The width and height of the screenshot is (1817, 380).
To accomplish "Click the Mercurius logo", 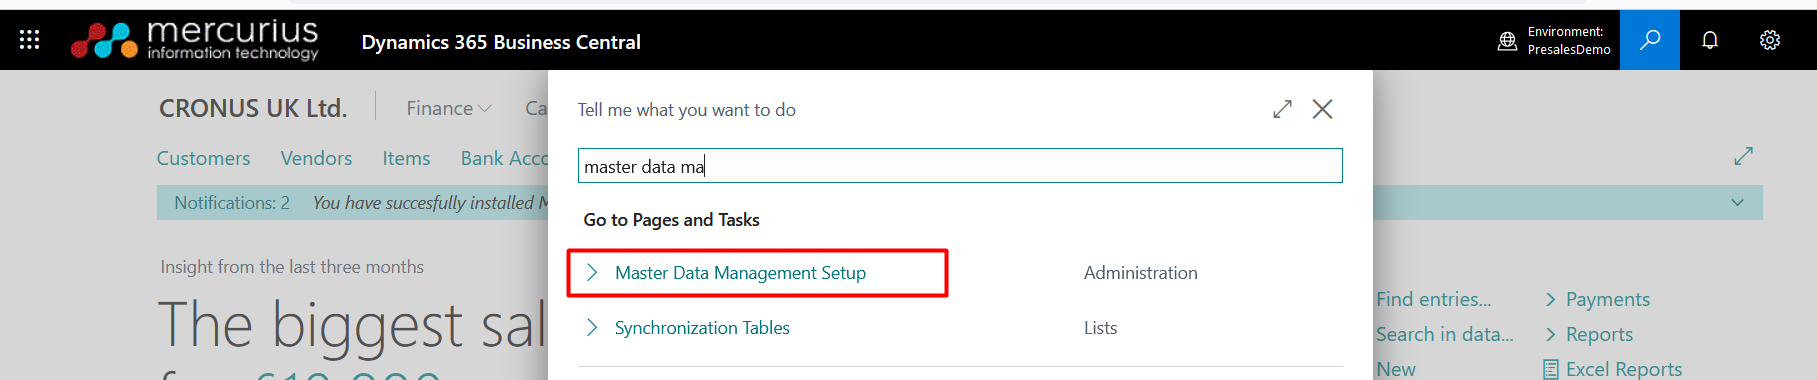I will point(195,40).
